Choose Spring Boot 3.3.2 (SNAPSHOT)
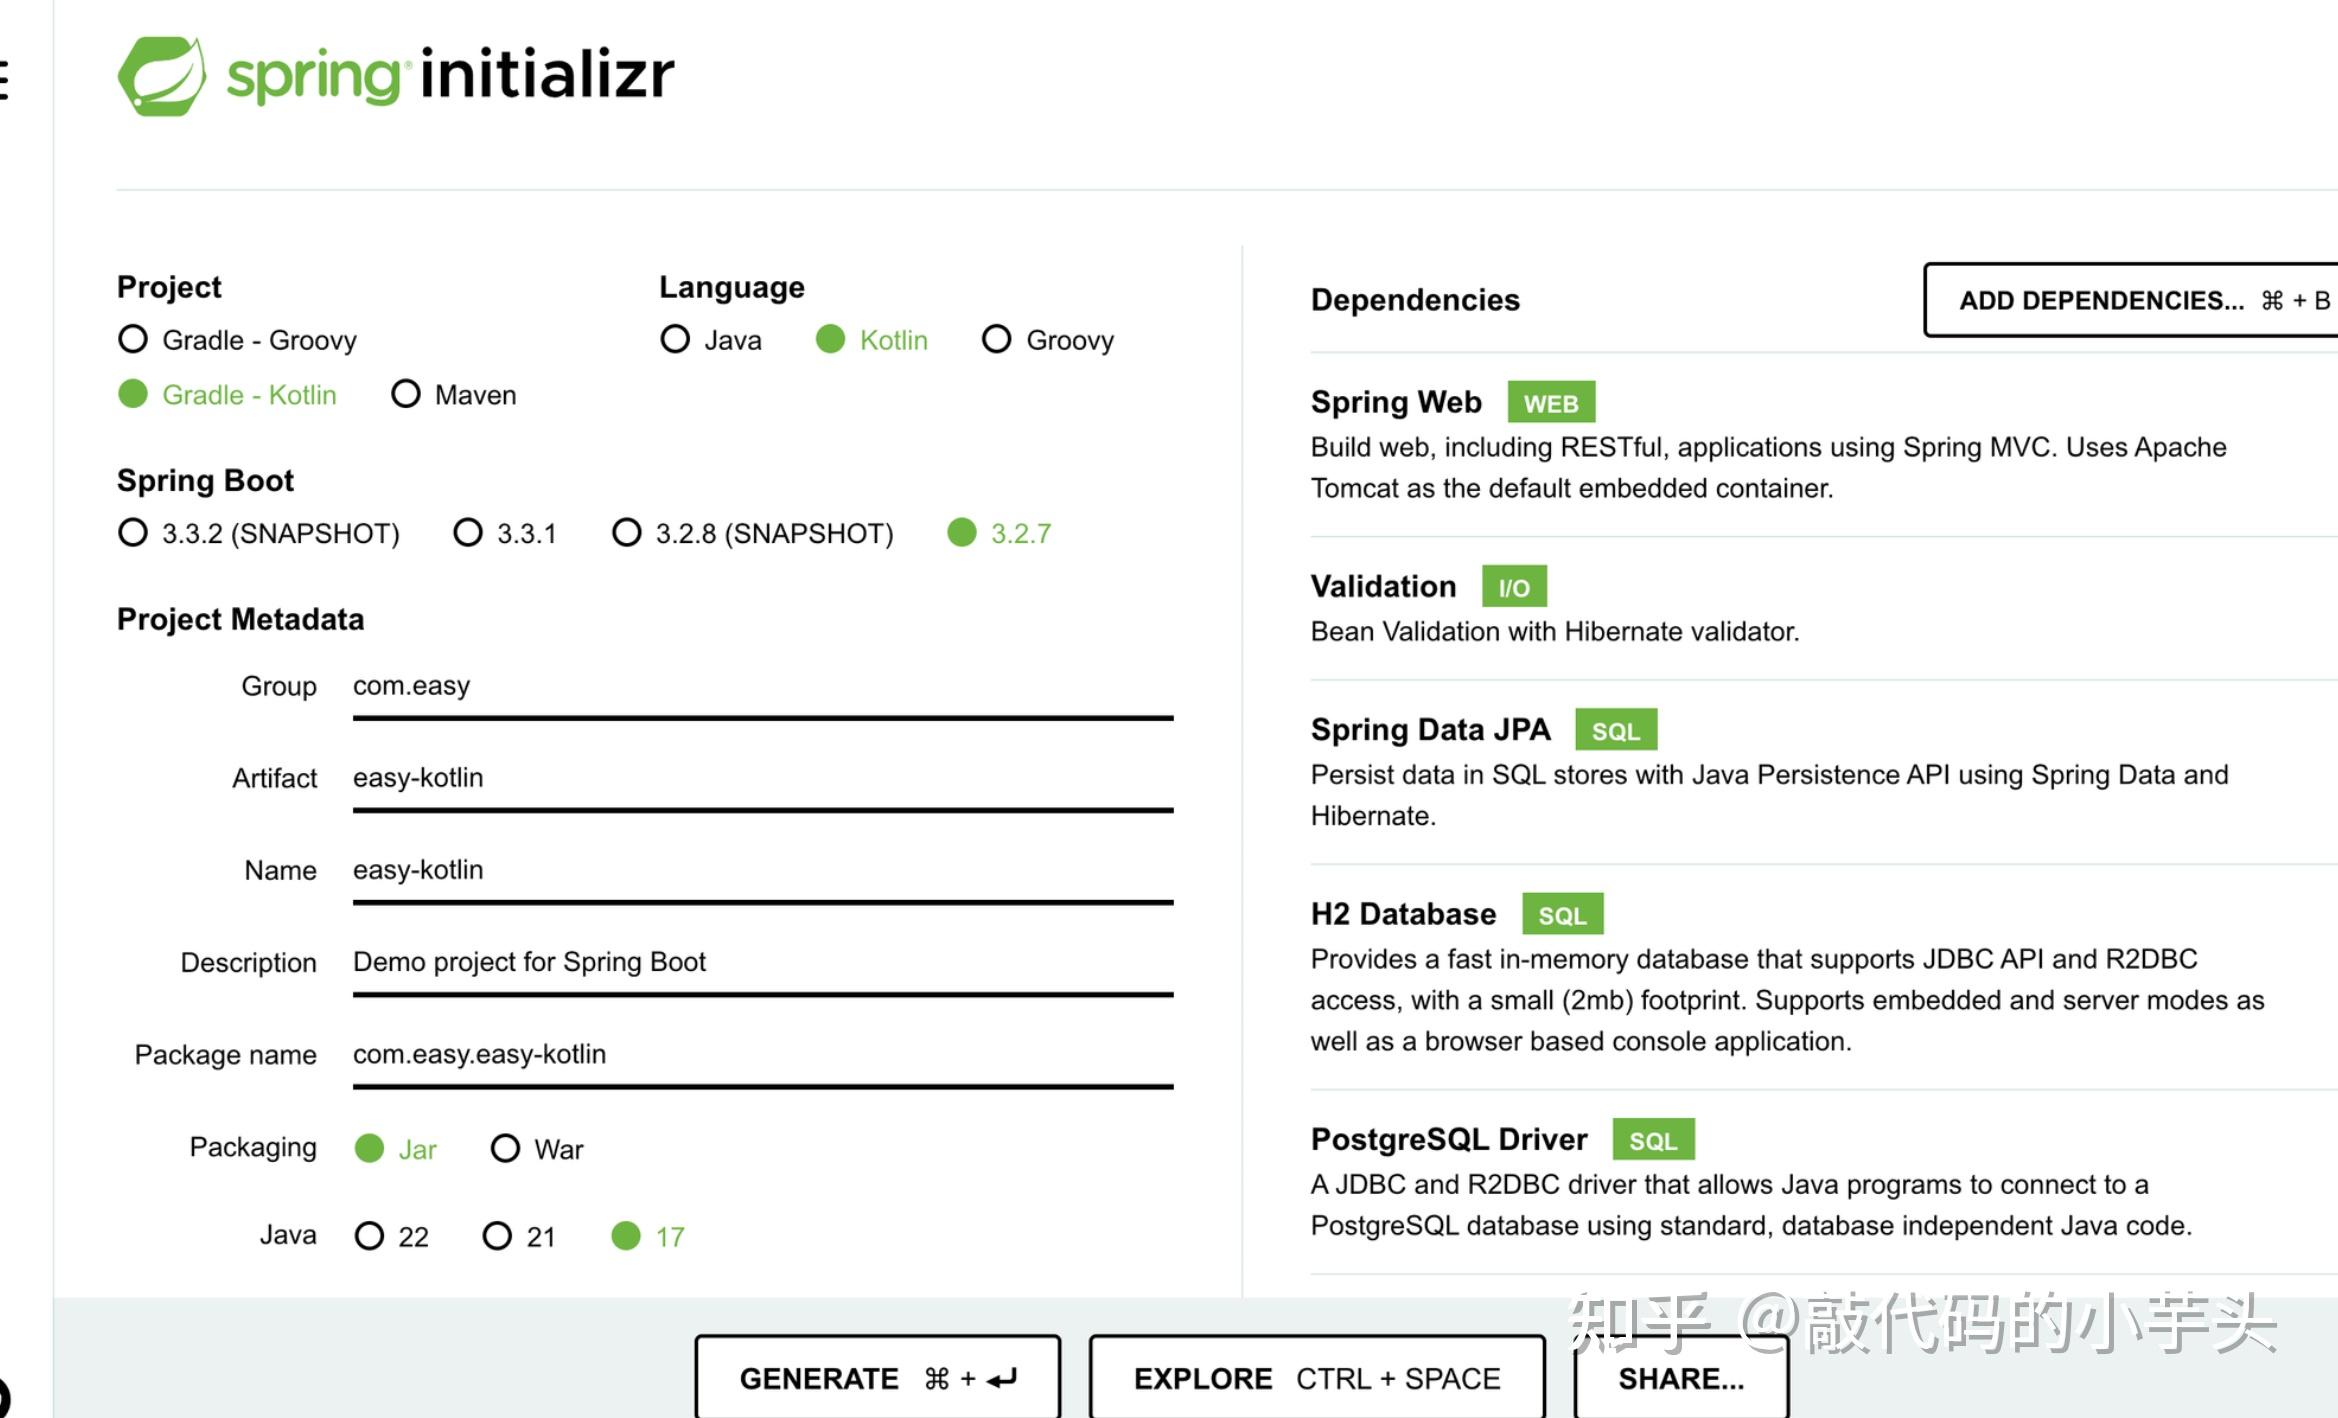Viewport: 2338px width, 1418px height. coord(133,533)
